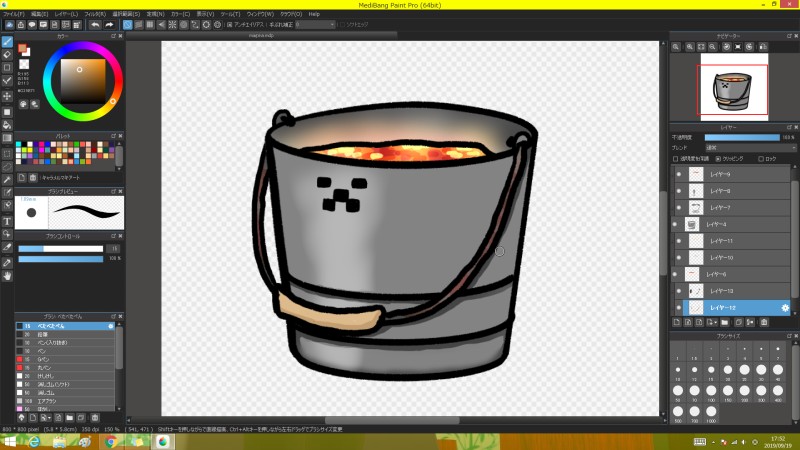This screenshot has width=800, height=450.
Task: Toggle visibility of レイヤー11
Action: 679,241
